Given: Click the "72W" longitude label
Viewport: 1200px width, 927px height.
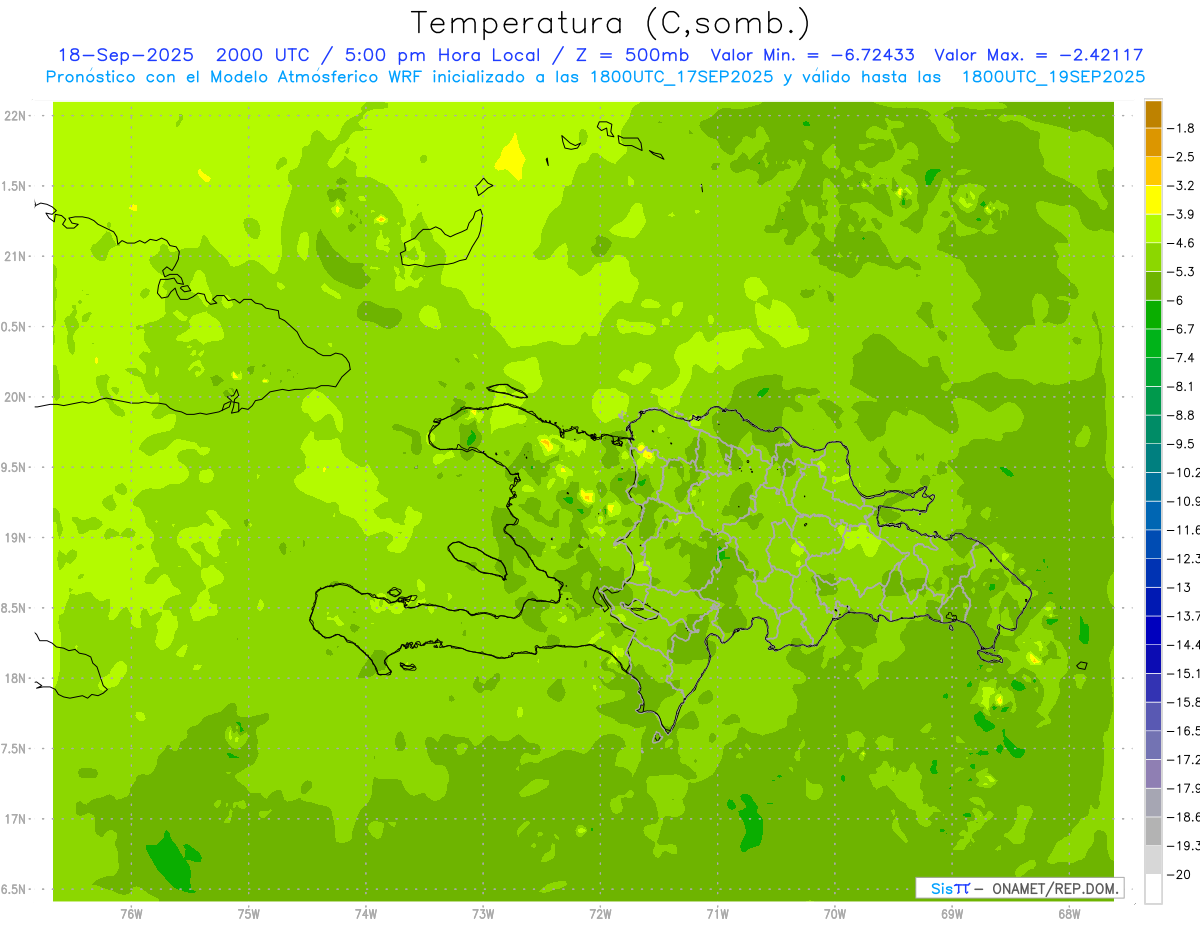Looking at the screenshot, I should 600,913.
